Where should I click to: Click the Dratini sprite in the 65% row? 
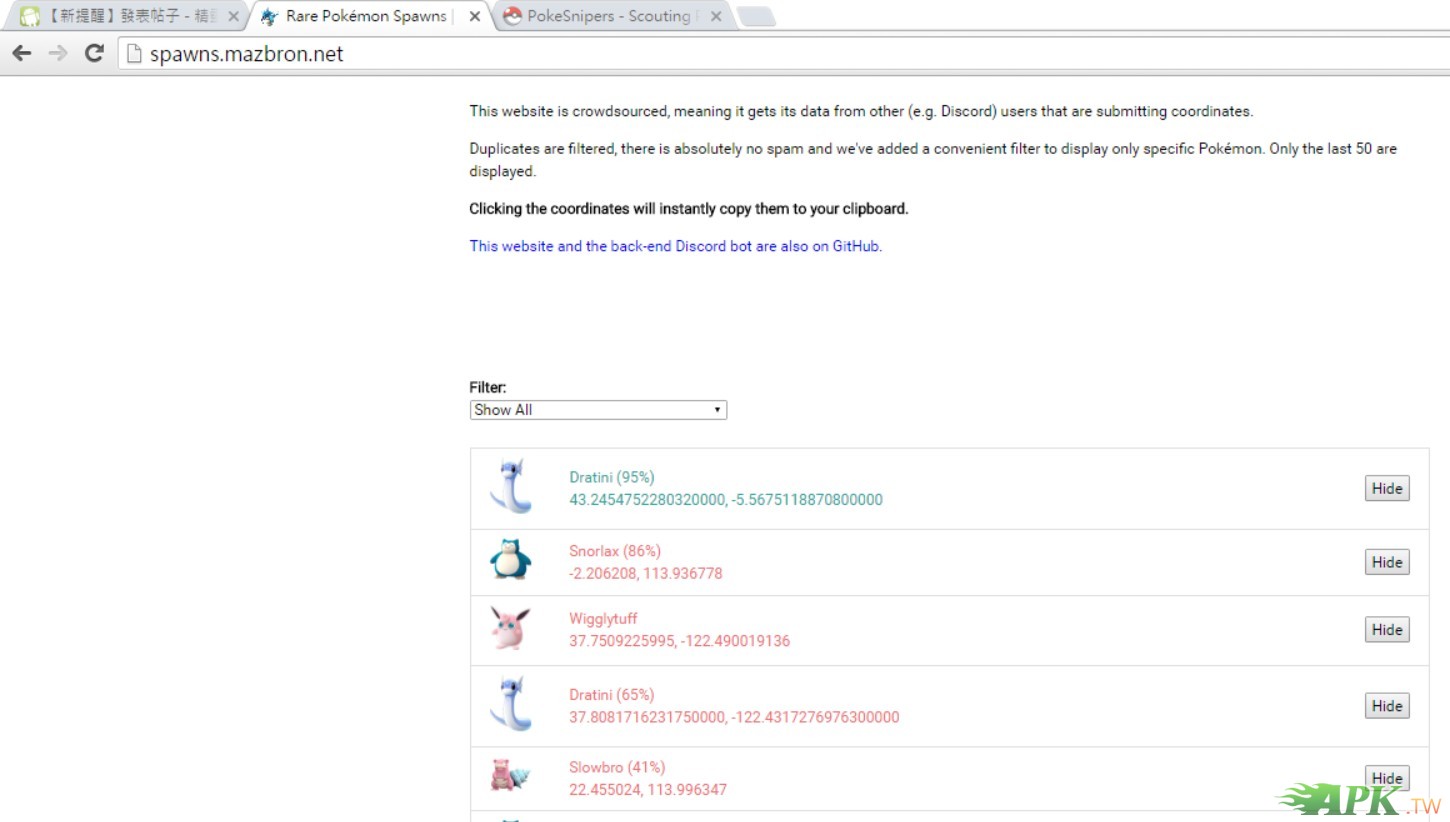[x=511, y=704]
